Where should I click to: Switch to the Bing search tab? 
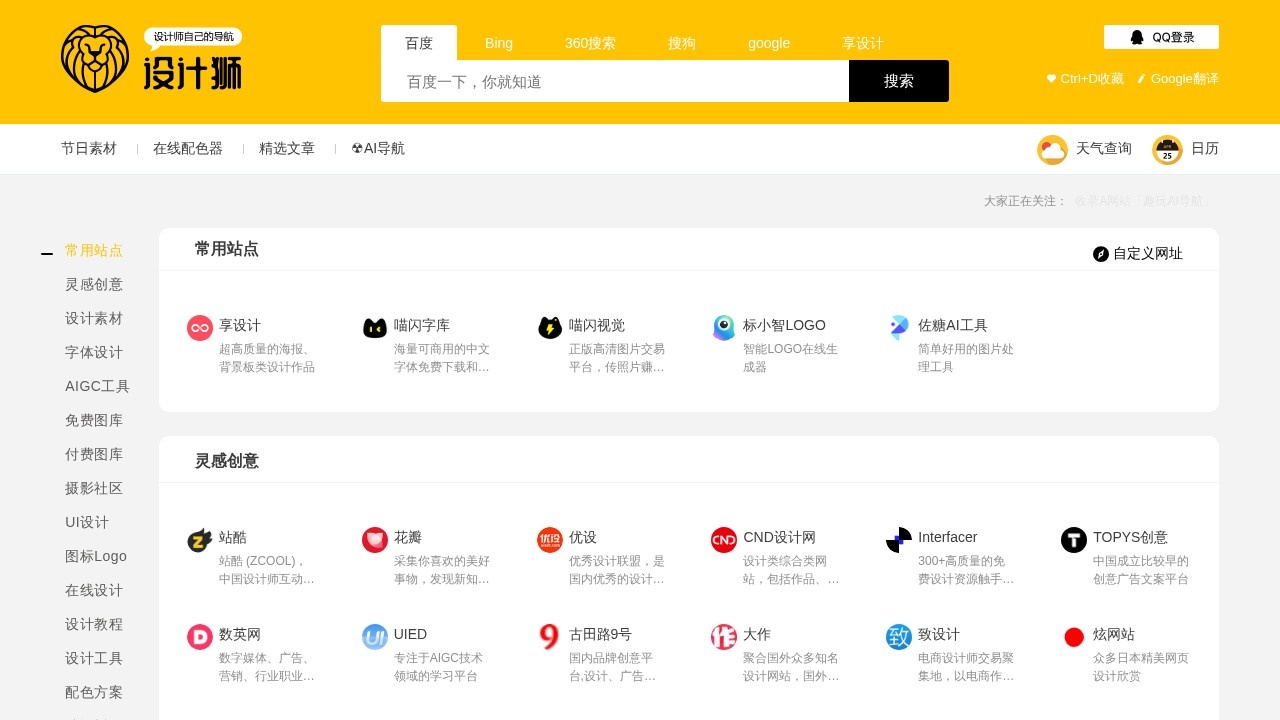click(498, 43)
